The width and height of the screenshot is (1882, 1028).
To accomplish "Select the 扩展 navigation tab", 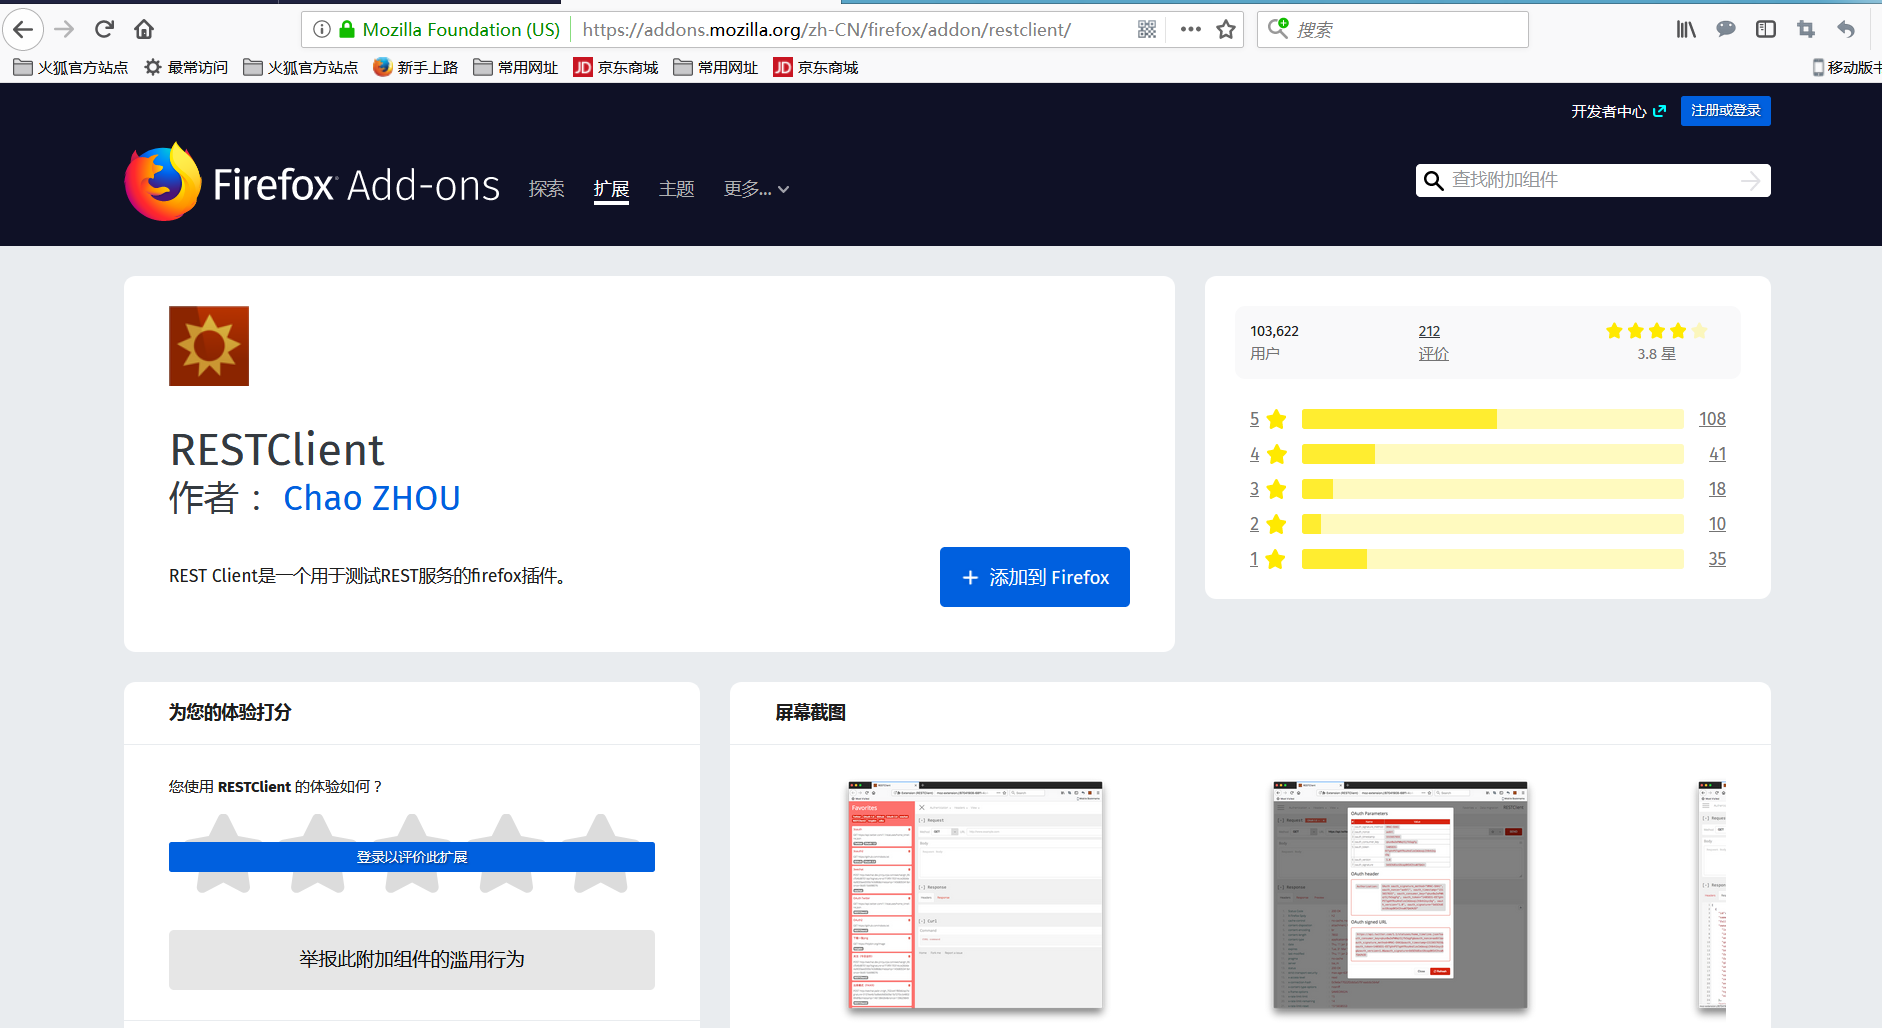I will (611, 189).
